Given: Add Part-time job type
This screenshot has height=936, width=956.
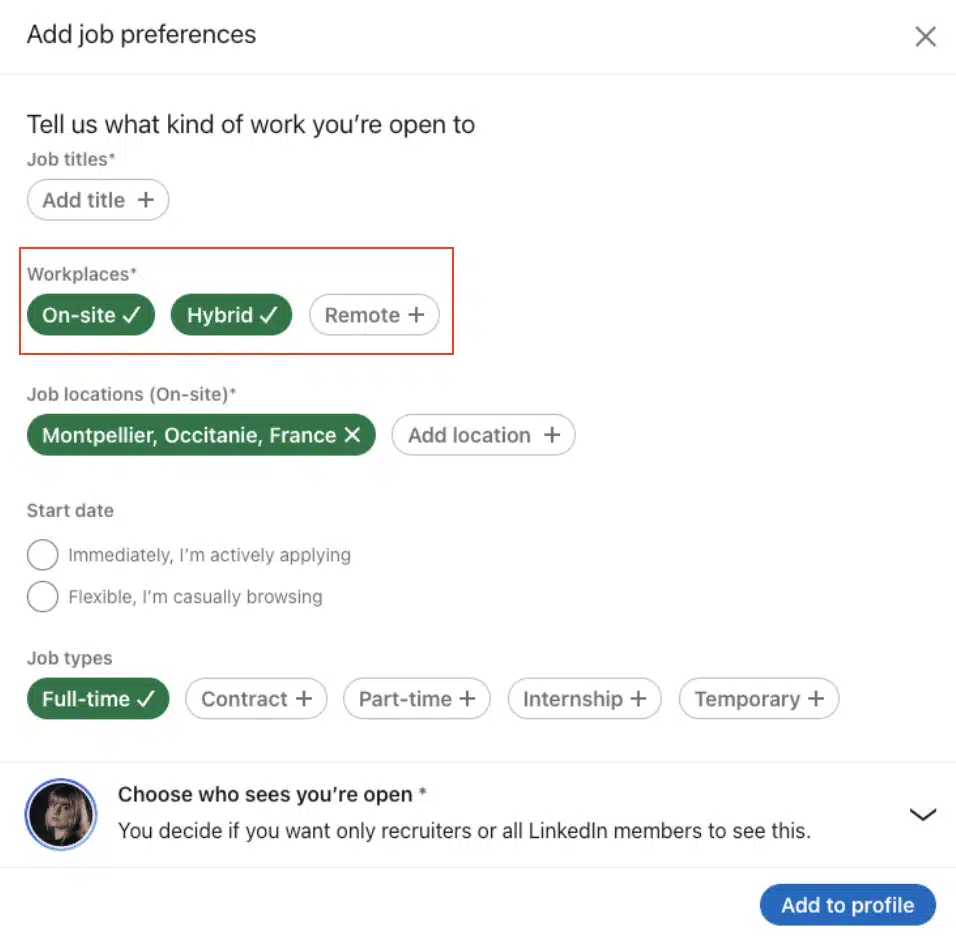Looking at the screenshot, I should (x=416, y=699).
